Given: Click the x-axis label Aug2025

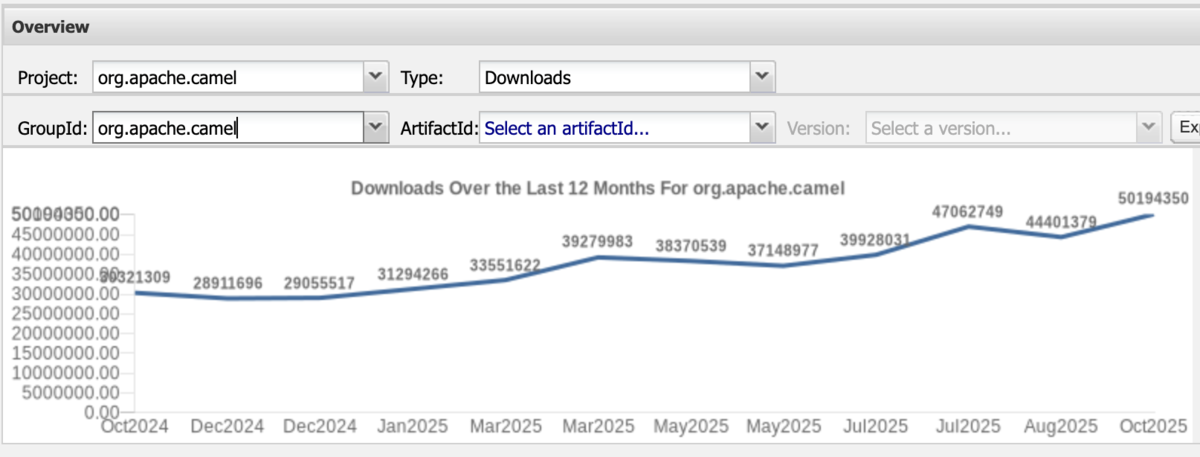Looking at the screenshot, I should click(1061, 426).
